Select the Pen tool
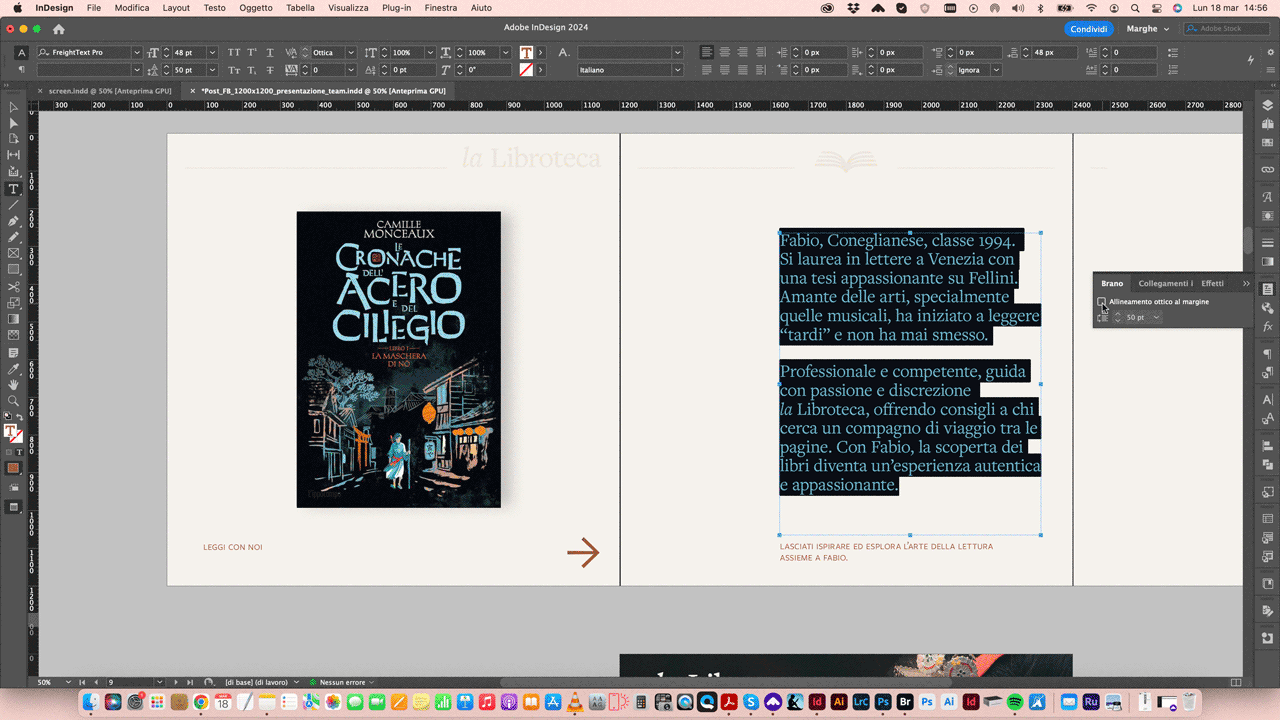The image size is (1280, 720). (x=14, y=221)
